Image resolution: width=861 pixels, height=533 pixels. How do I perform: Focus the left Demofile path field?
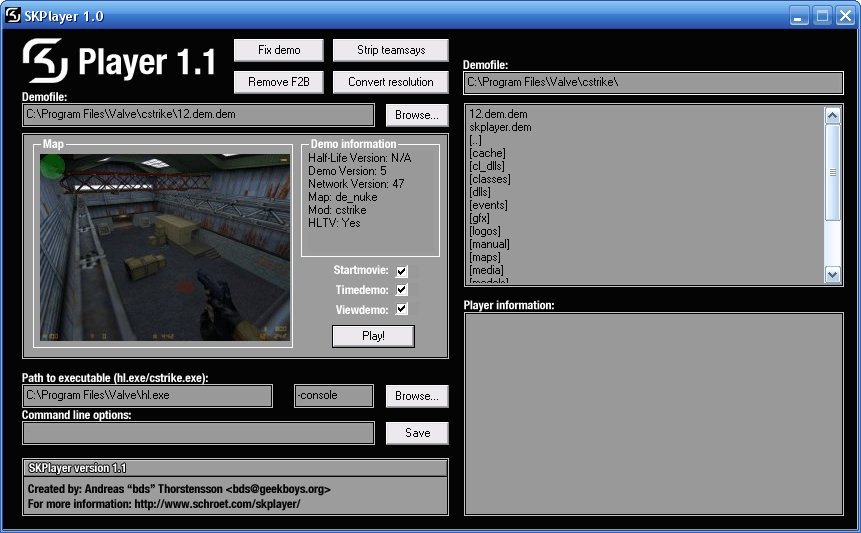(198, 115)
